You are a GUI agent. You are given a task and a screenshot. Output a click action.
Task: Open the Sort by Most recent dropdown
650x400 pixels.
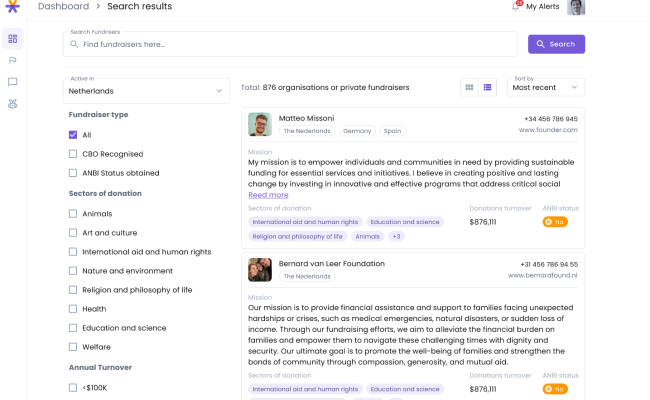tap(546, 87)
